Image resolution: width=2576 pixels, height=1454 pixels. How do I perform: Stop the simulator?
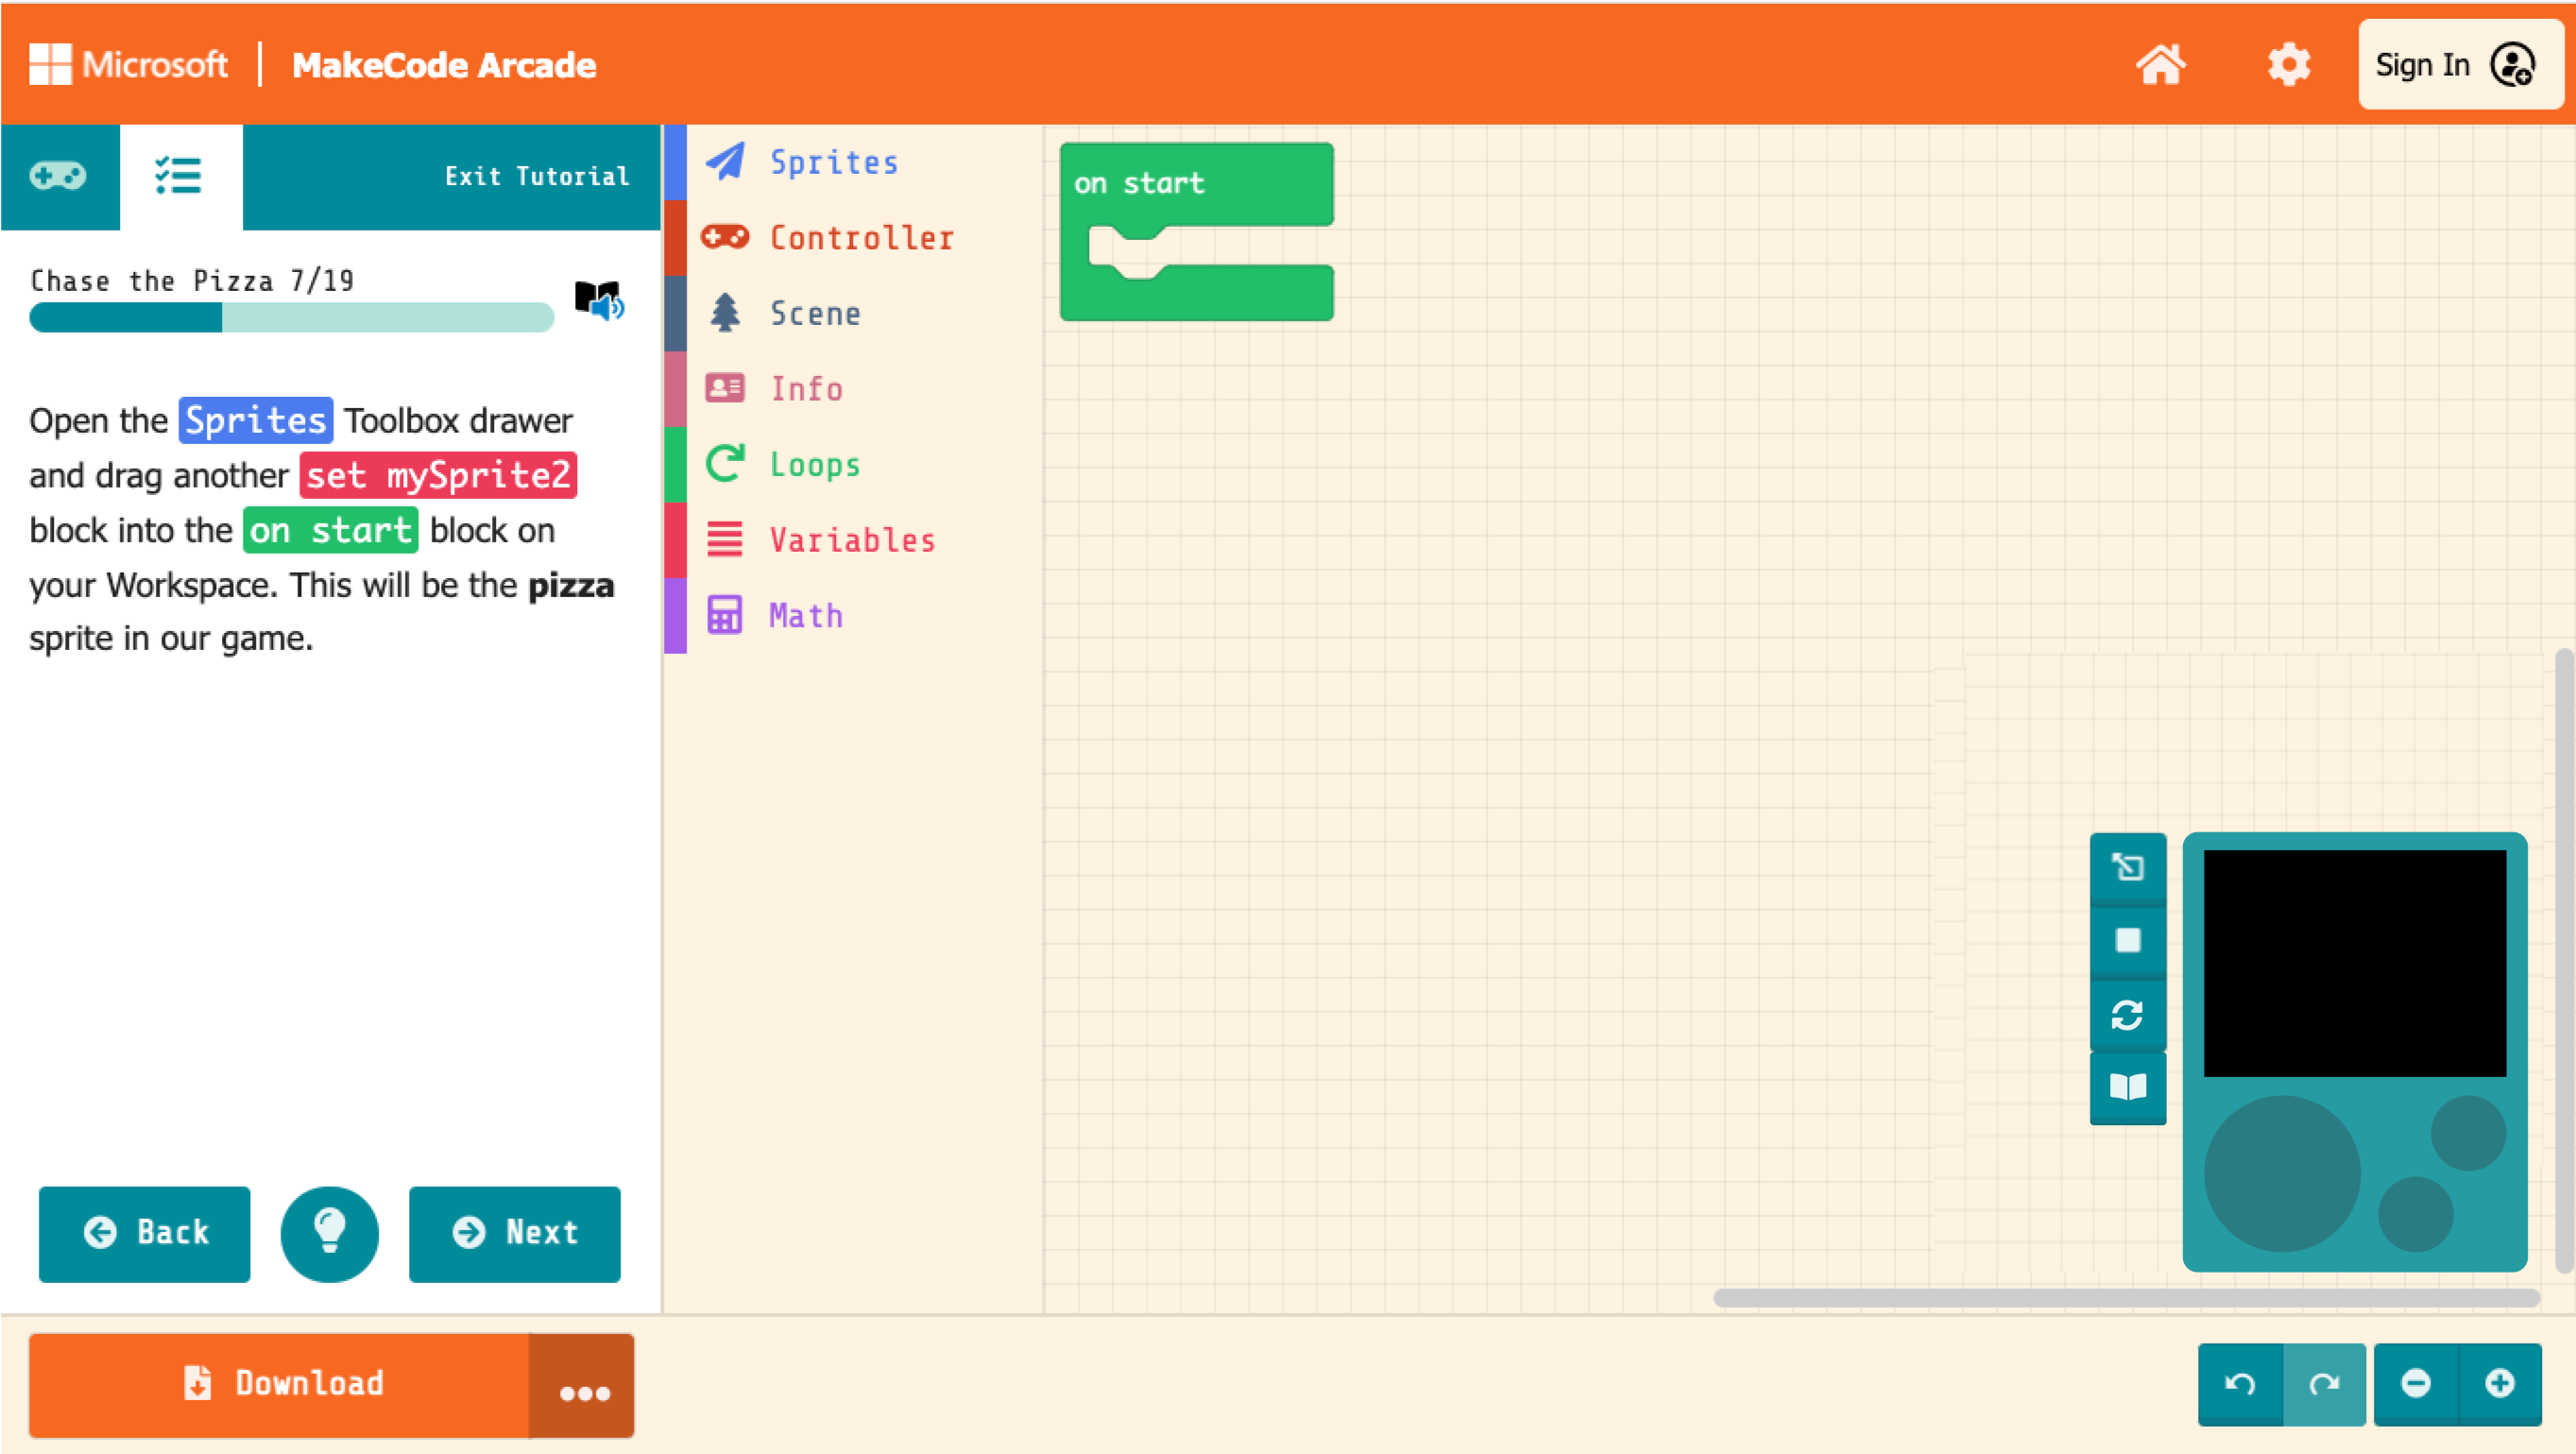[2127, 940]
